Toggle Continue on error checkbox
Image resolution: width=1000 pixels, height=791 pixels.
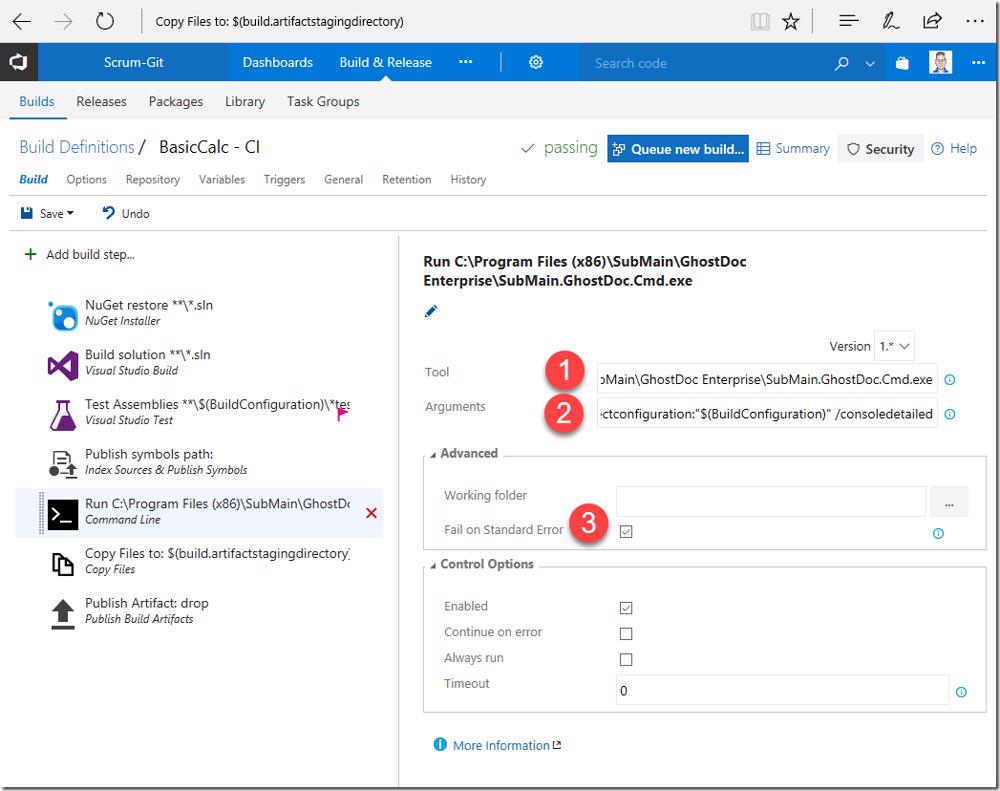click(x=626, y=633)
